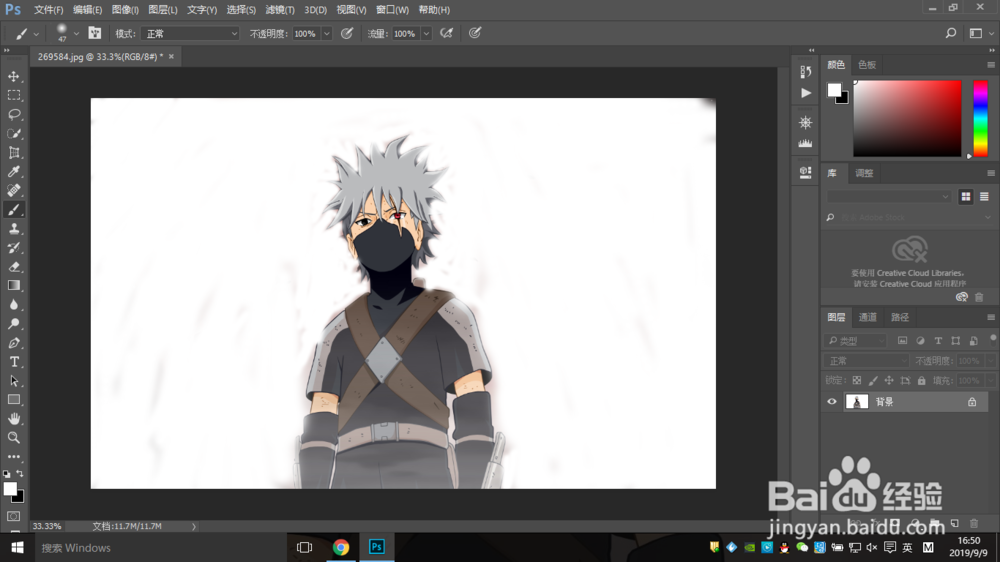Select the Crop tool
The width and height of the screenshot is (1000, 562).
(x=14, y=152)
